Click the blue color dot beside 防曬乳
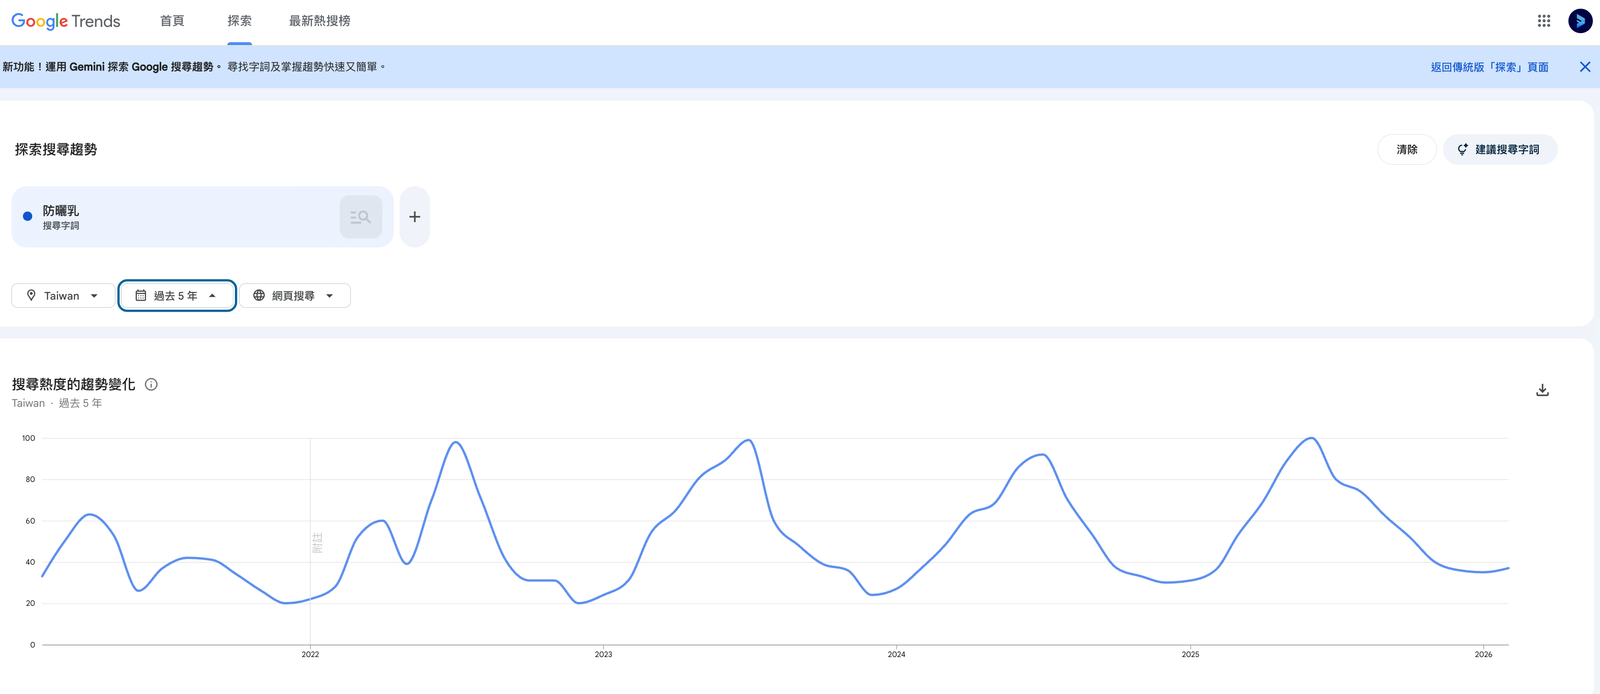This screenshot has width=1600, height=694. [x=27, y=216]
